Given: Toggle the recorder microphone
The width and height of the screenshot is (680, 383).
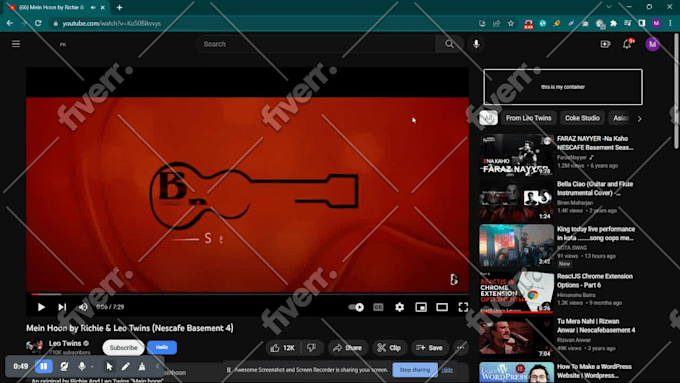Looking at the screenshot, I should [x=82, y=367].
